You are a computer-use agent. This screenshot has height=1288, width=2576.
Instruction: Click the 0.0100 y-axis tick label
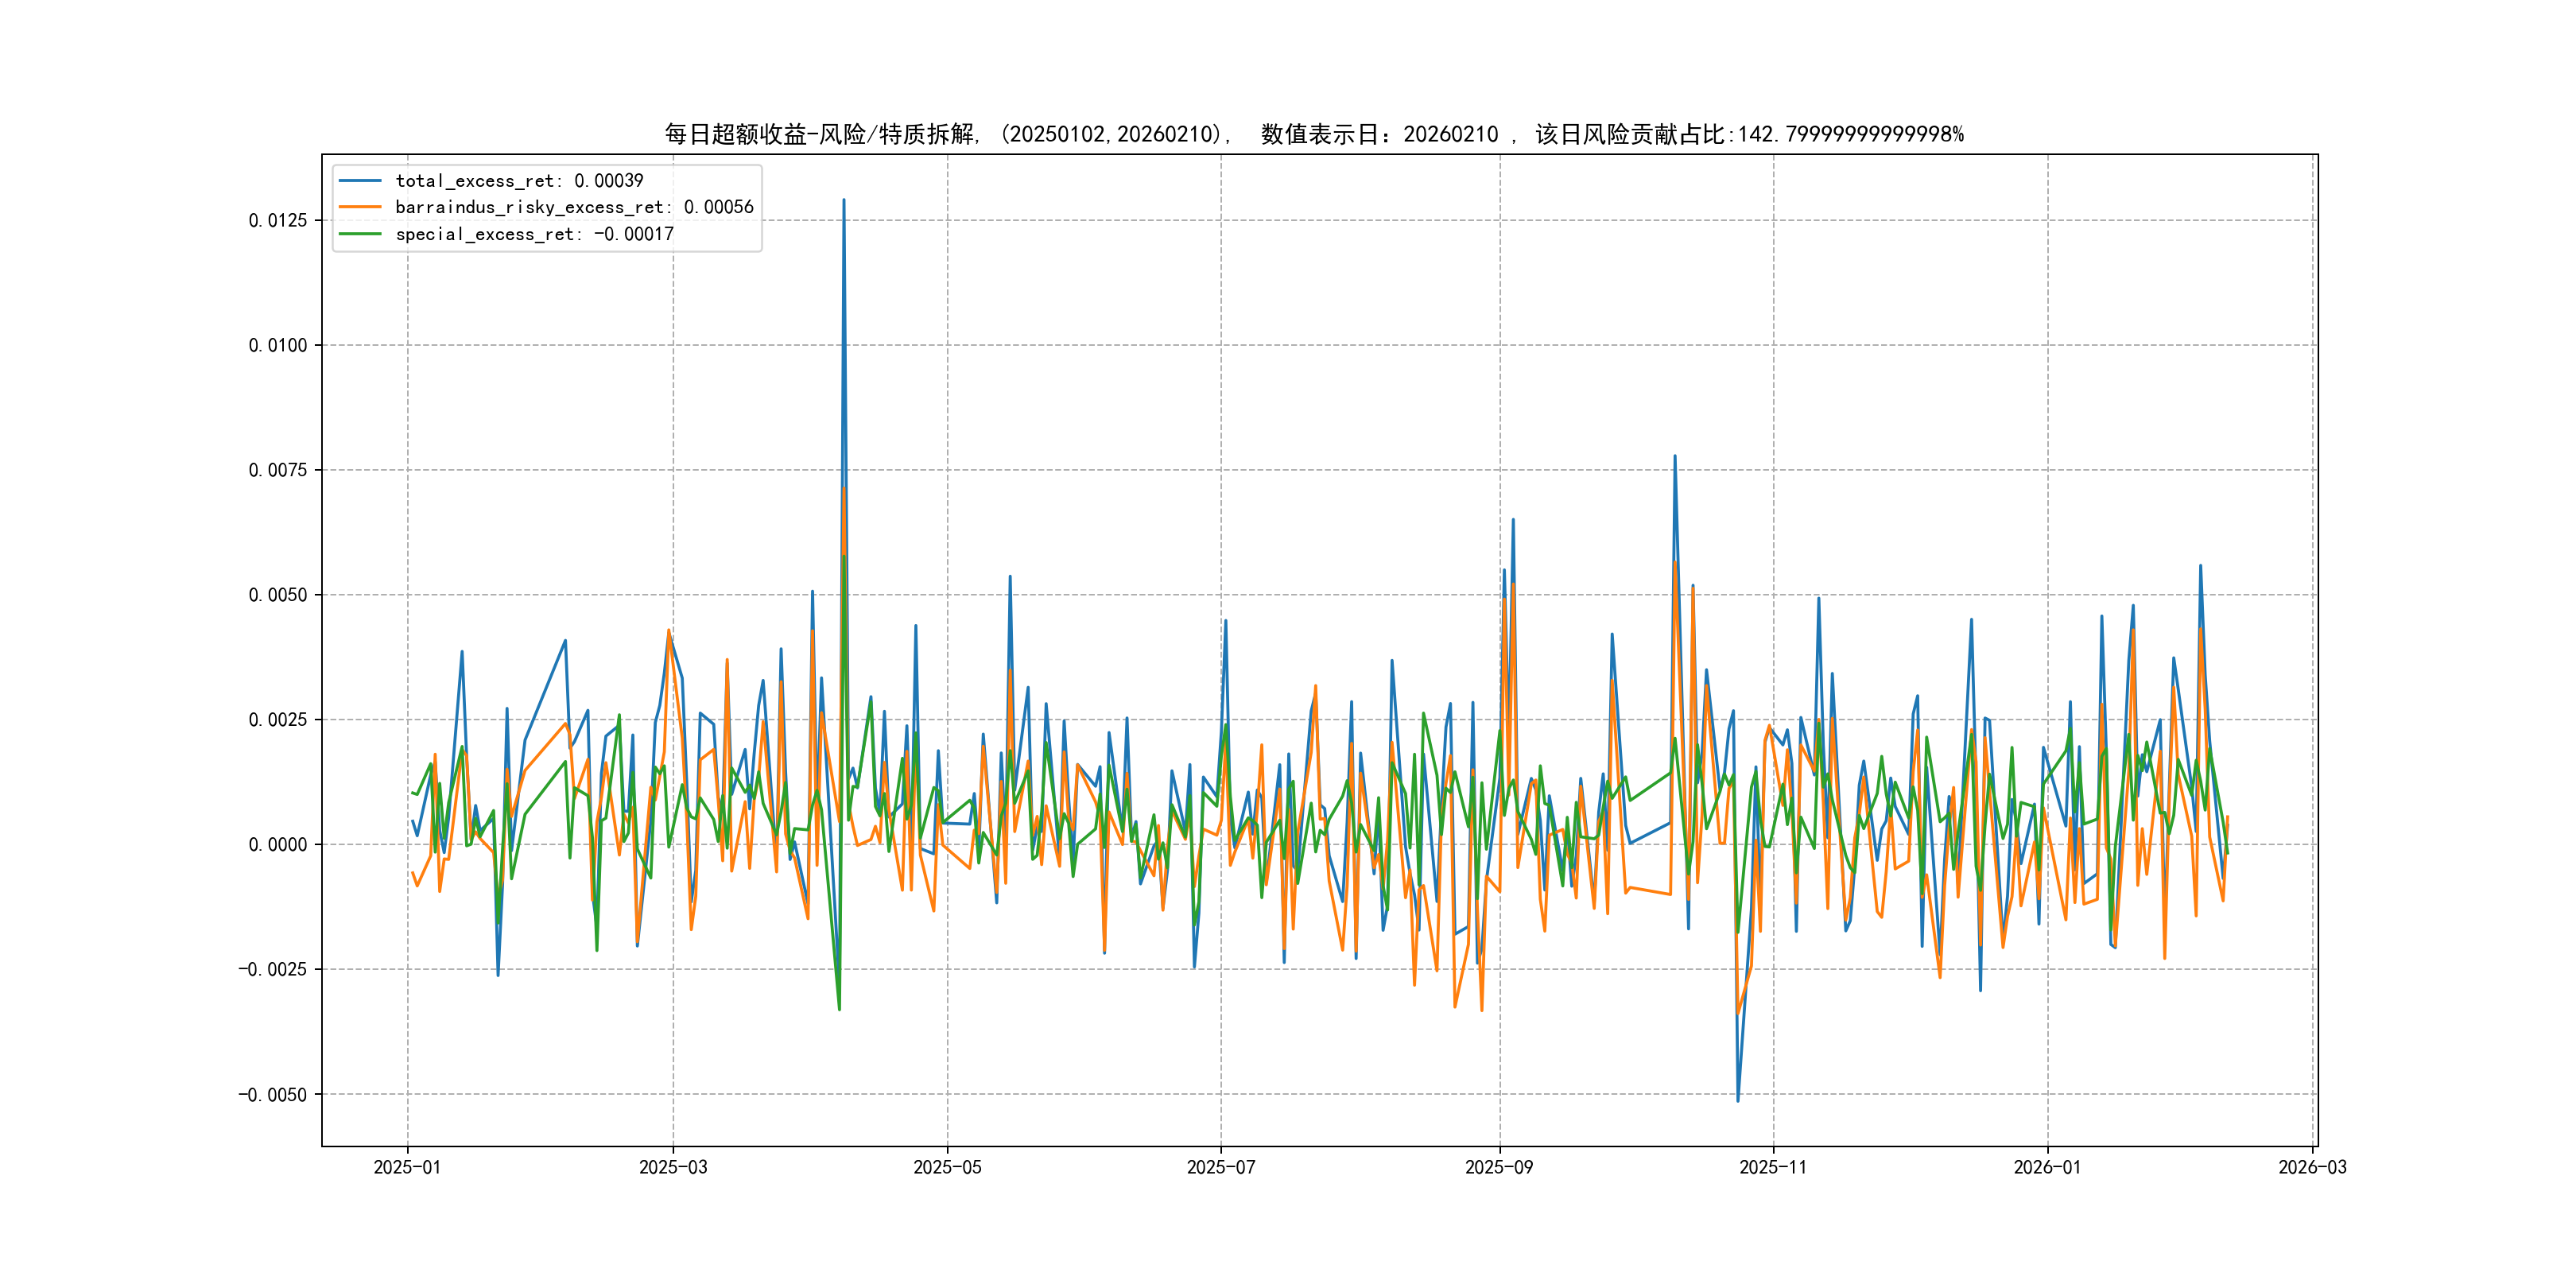tap(278, 345)
